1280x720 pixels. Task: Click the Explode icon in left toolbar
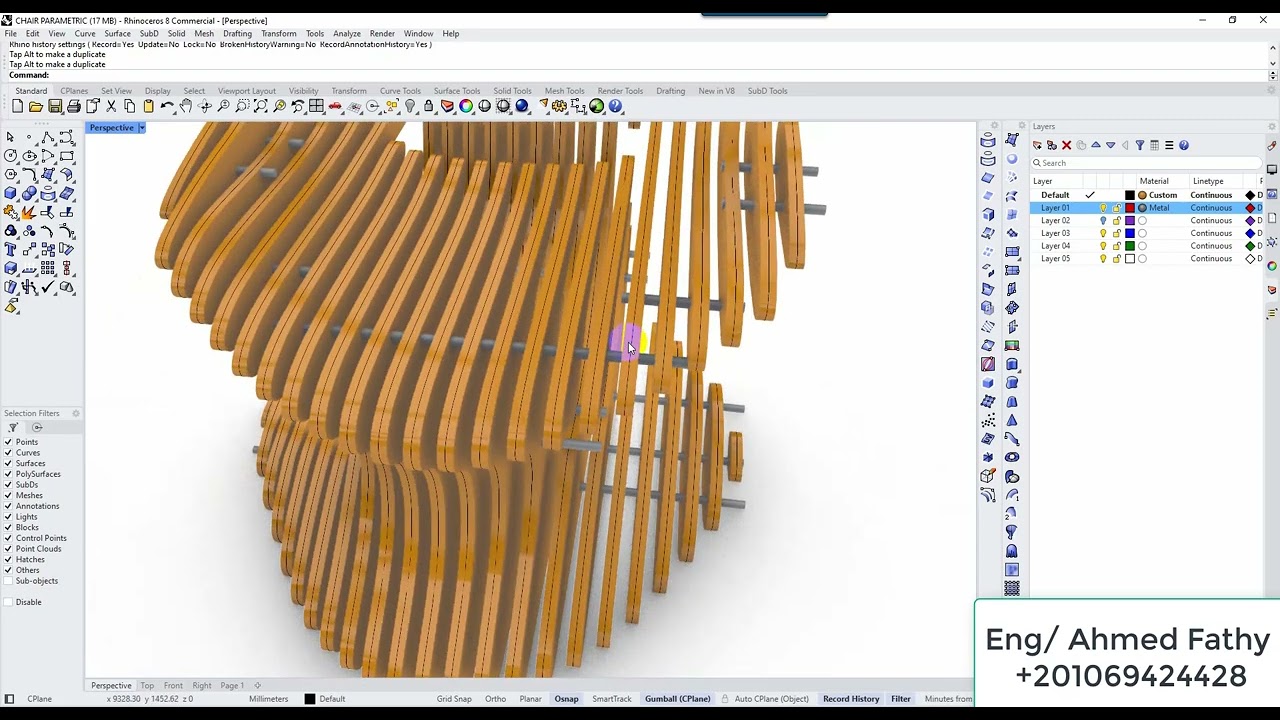click(28, 212)
